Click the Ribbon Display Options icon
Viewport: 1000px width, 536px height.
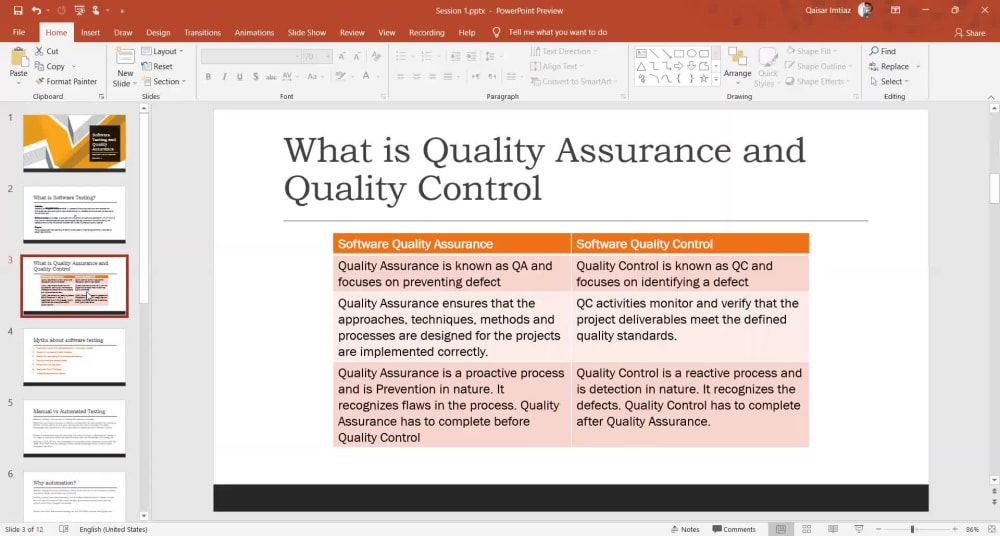pos(895,10)
